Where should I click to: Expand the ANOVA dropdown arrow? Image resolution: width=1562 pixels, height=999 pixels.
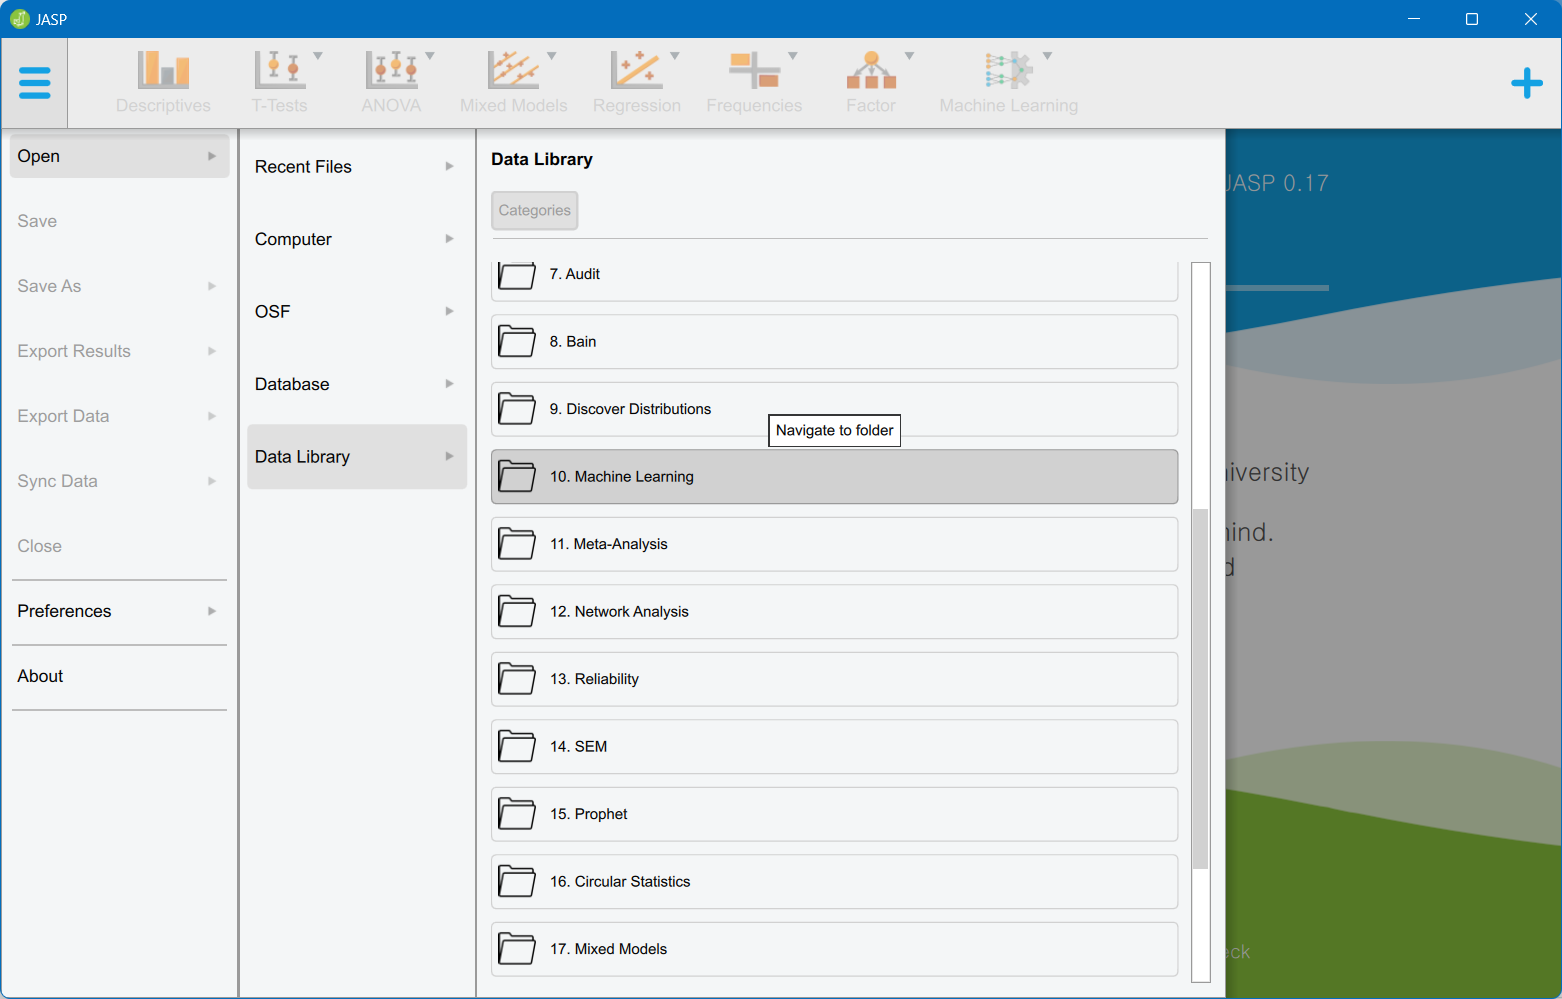point(430,56)
